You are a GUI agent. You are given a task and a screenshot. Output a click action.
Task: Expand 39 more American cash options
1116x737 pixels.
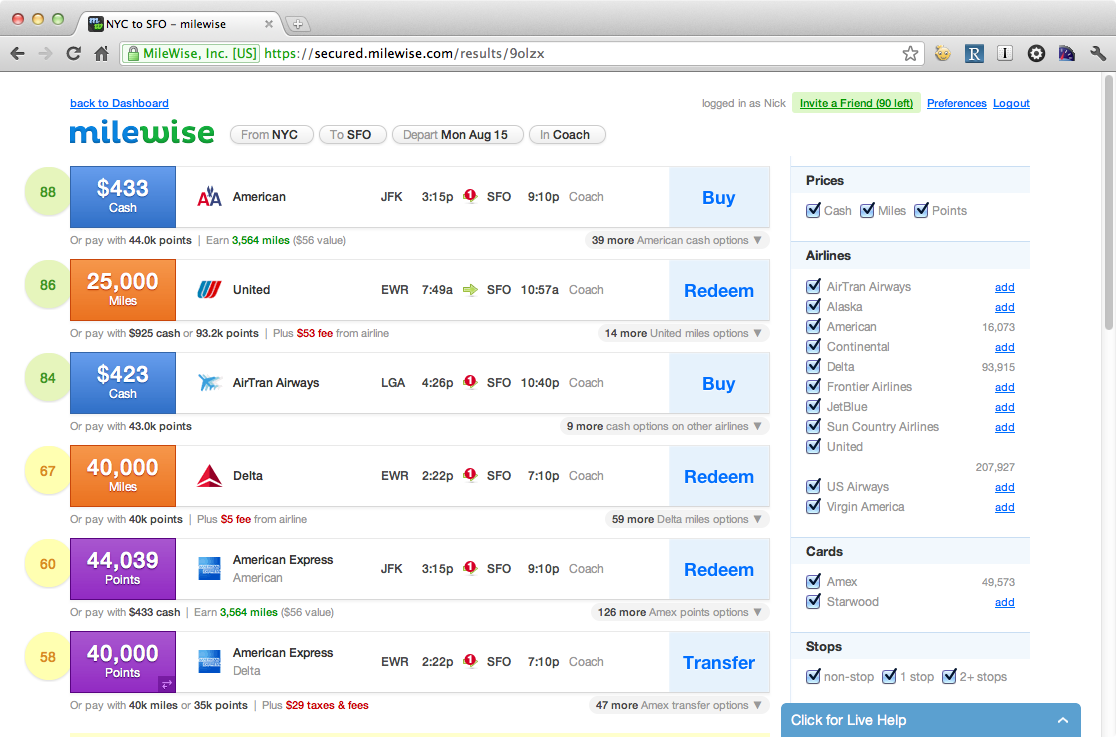tap(677, 241)
